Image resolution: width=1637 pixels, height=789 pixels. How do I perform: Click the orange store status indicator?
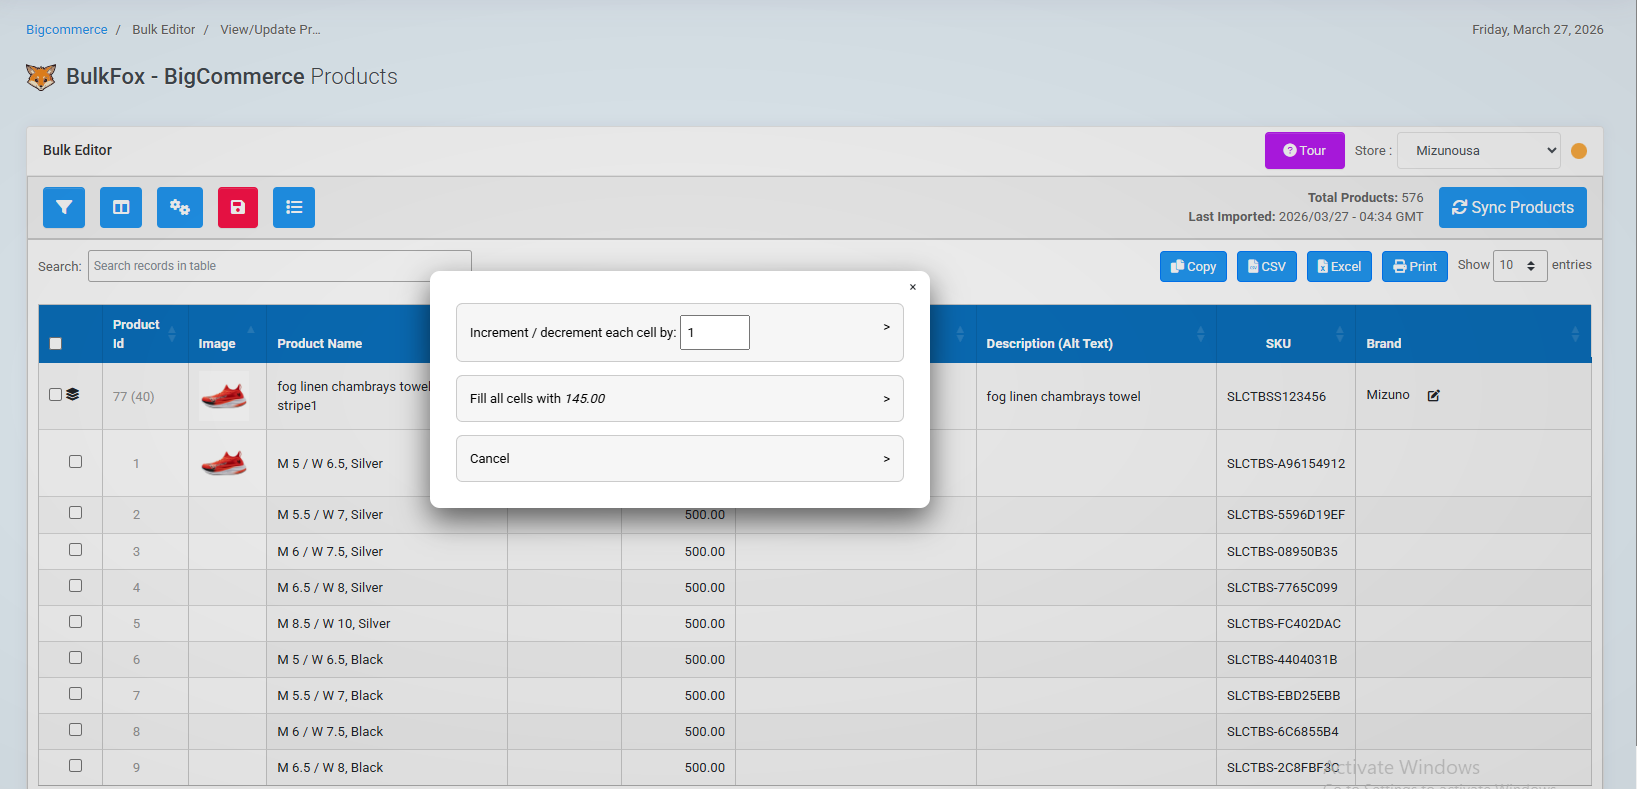[x=1579, y=151]
